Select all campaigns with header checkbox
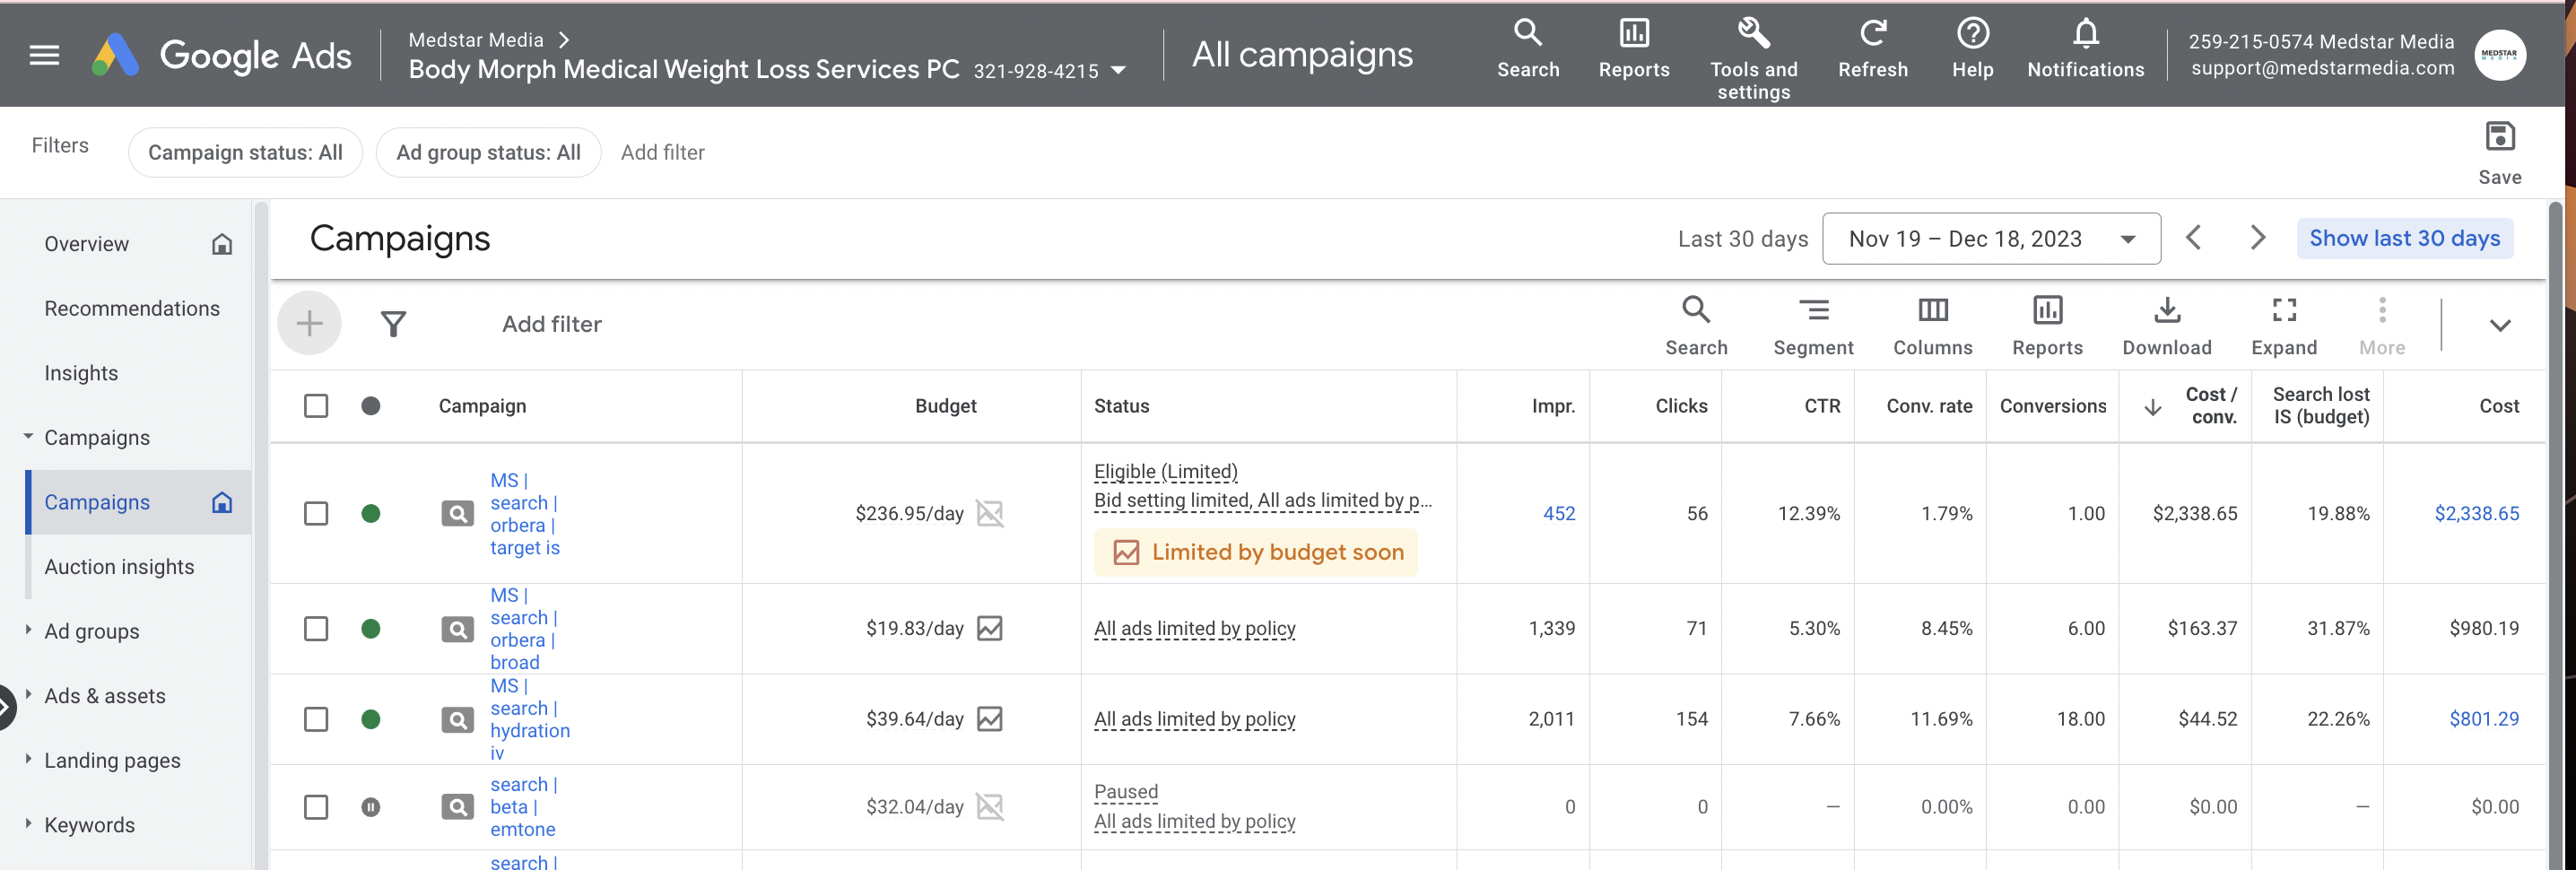This screenshot has height=870, width=2576. point(316,406)
